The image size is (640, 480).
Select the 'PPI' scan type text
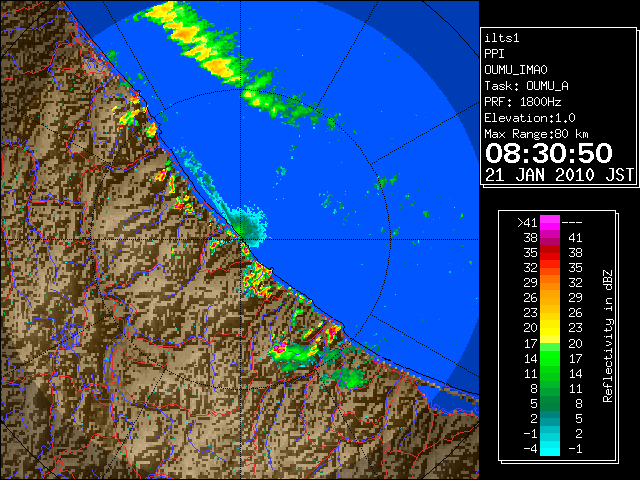pos(494,54)
